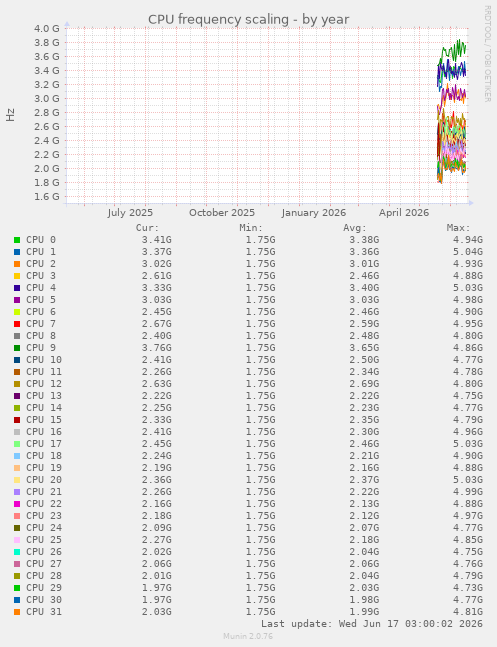Click the 'January 2026' x-axis label
This screenshot has height=647, width=497.
(x=314, y=213)
